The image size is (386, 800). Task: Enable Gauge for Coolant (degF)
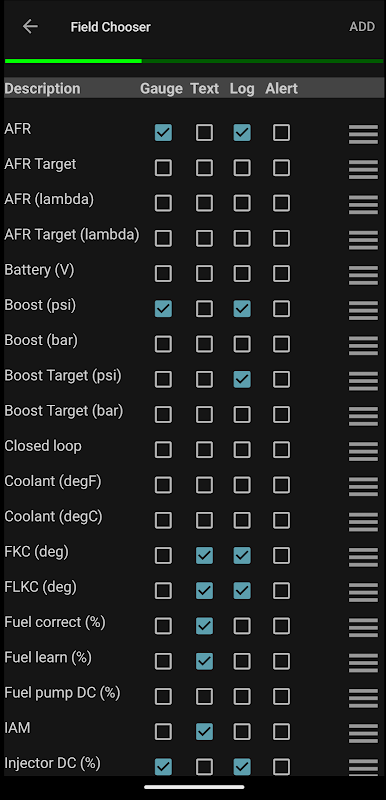pyautogui.click(x=163, y=485)
